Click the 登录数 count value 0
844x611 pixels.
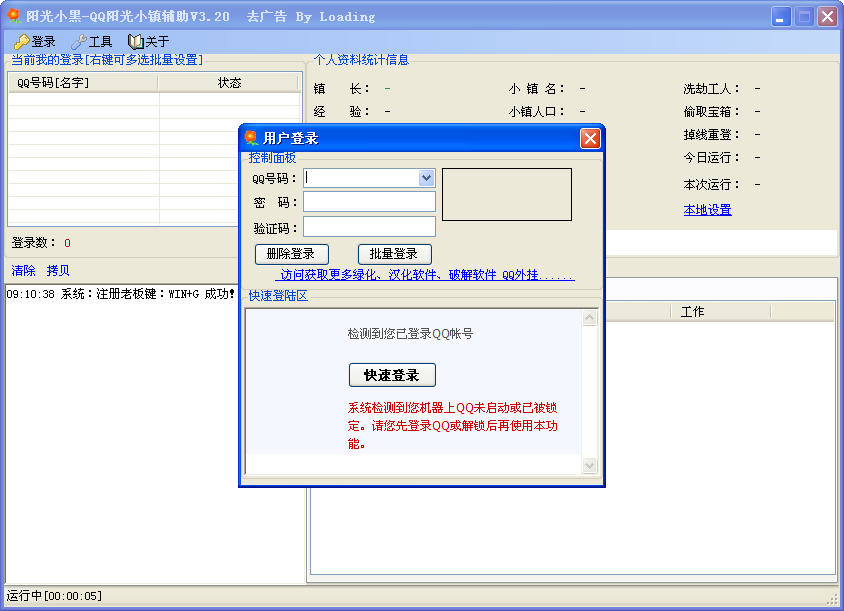(x=67, y=243)
